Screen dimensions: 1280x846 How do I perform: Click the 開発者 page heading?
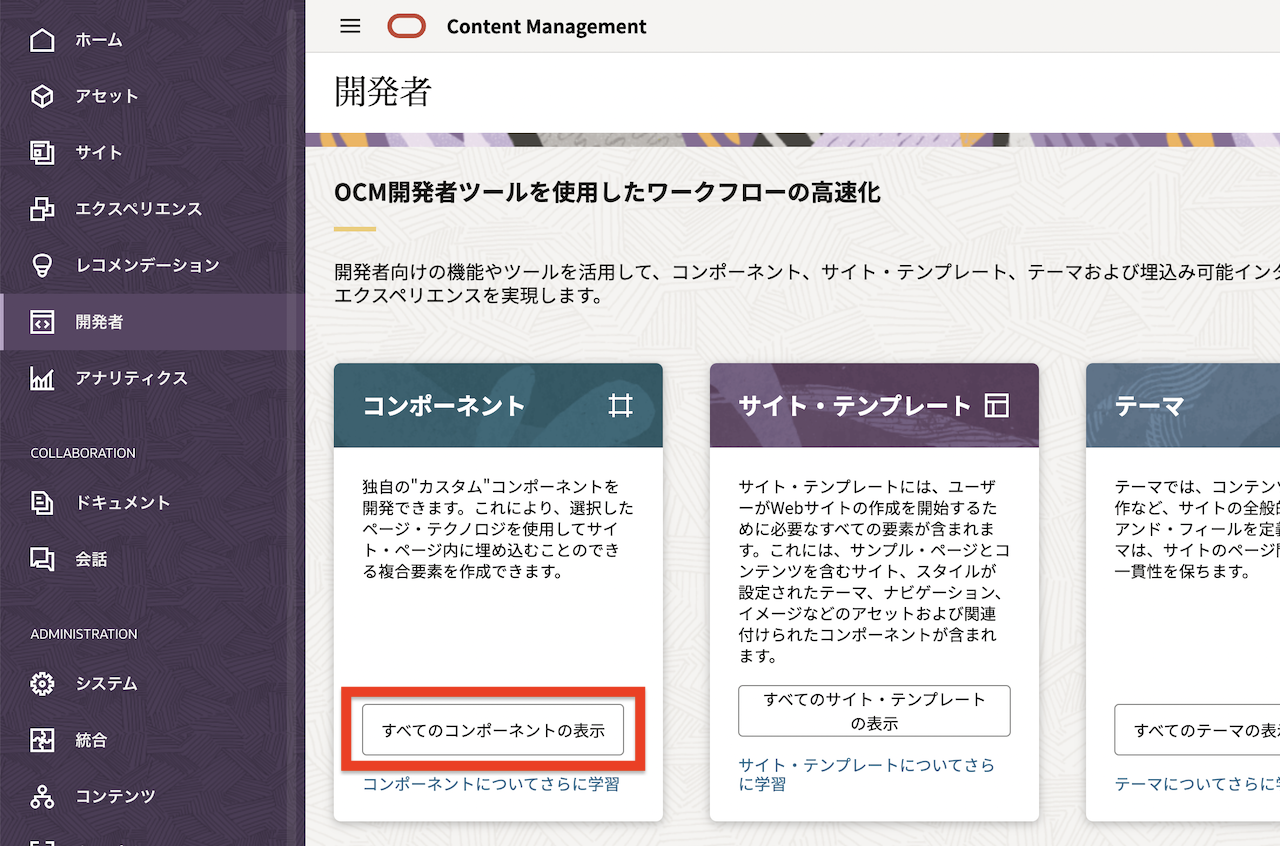click(x=383, y=92)
